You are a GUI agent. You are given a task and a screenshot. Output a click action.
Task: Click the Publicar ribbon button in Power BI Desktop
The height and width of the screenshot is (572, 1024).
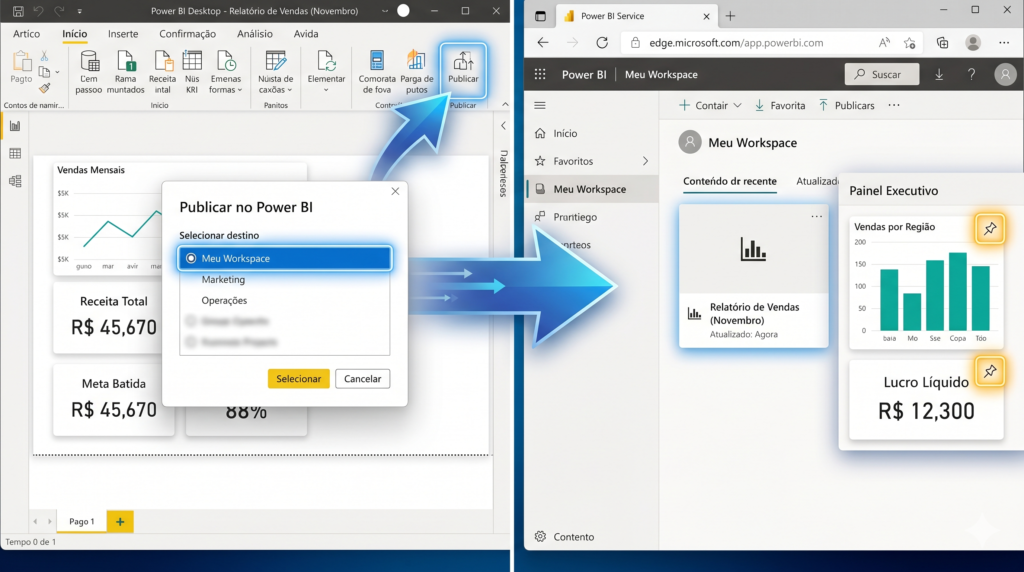(463, 69)
